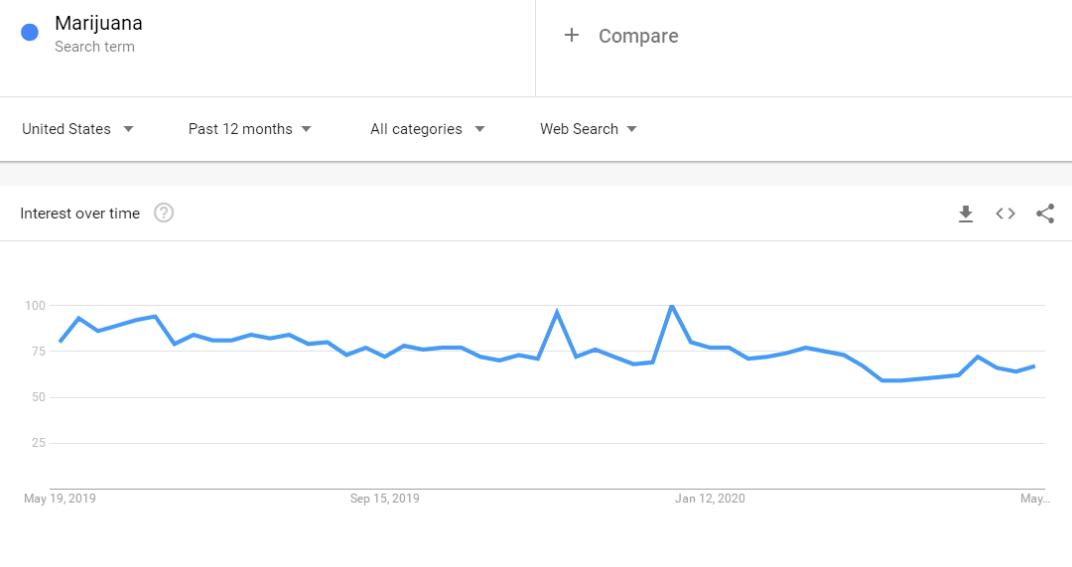Screen dimensions: 1072x567
Task: Click the 100 value axis label
Action: 35,305
